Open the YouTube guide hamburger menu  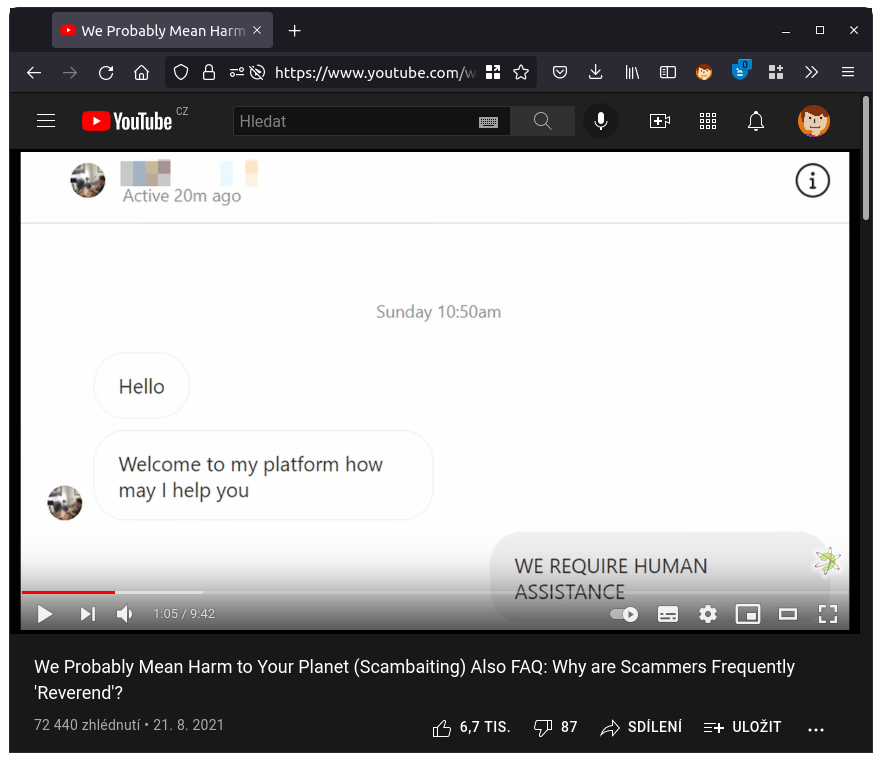[46, 121]
